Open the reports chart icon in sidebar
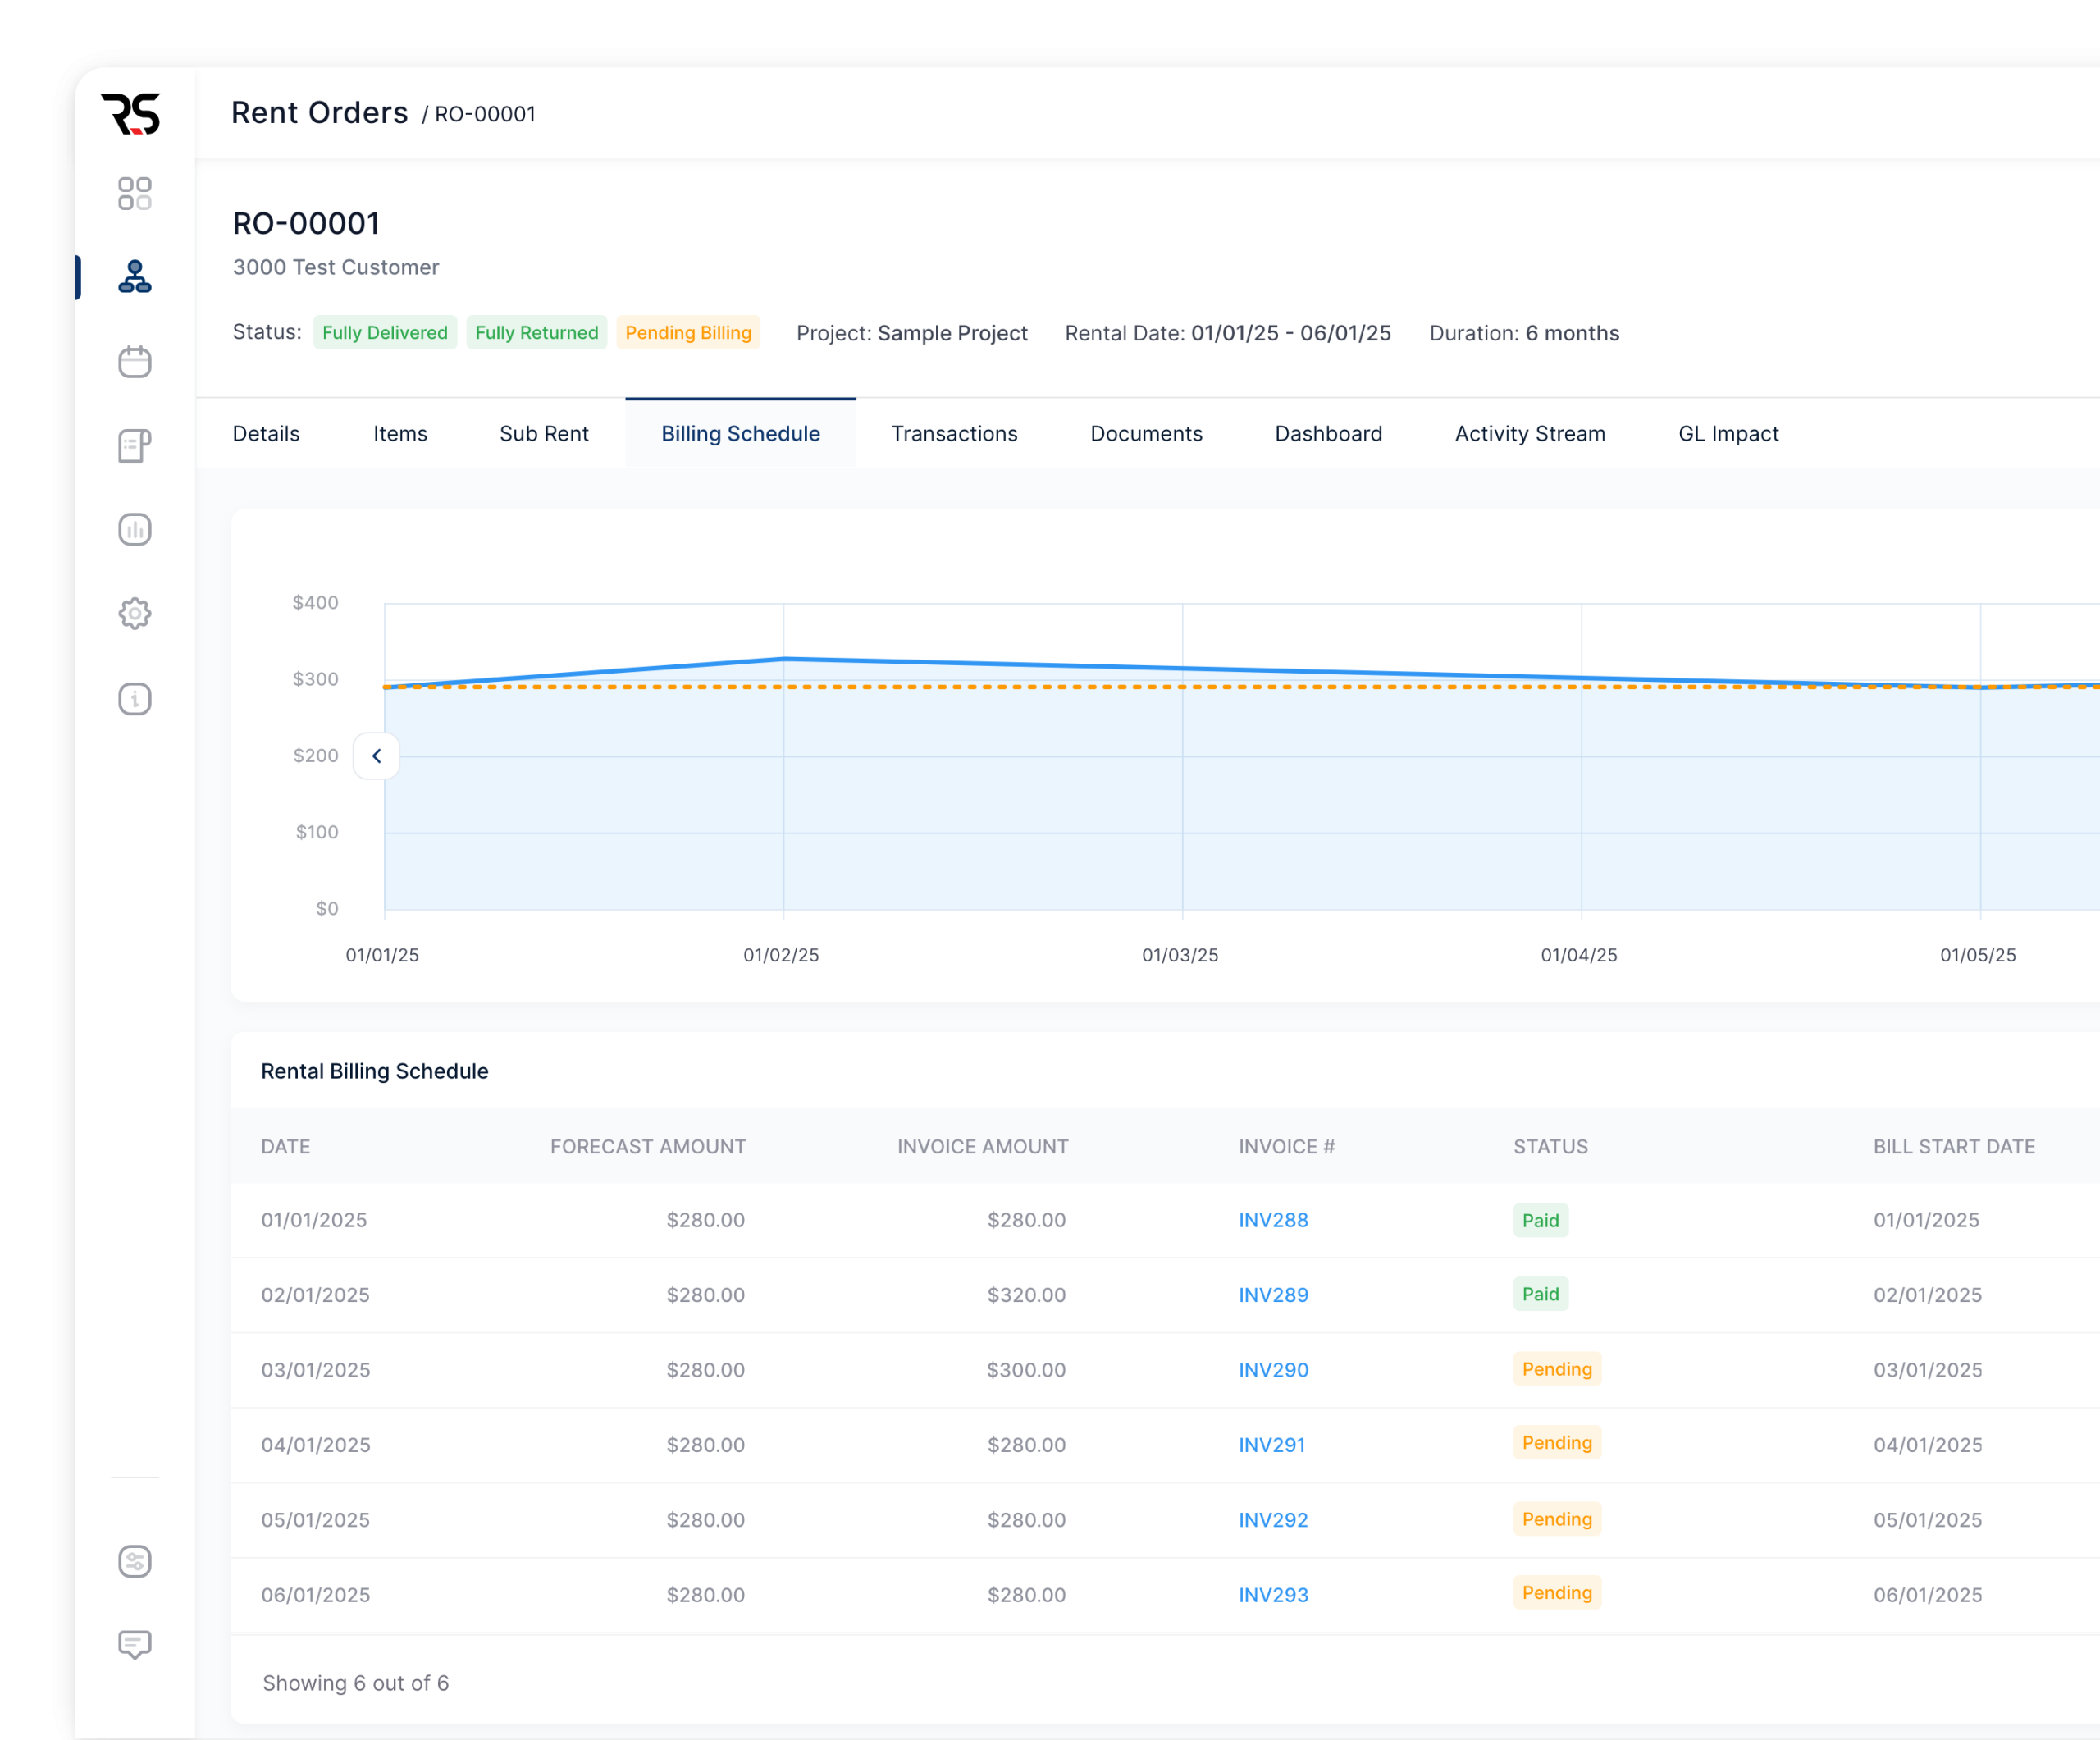This screenshot has height=1740, width=2100. (135, 529)
